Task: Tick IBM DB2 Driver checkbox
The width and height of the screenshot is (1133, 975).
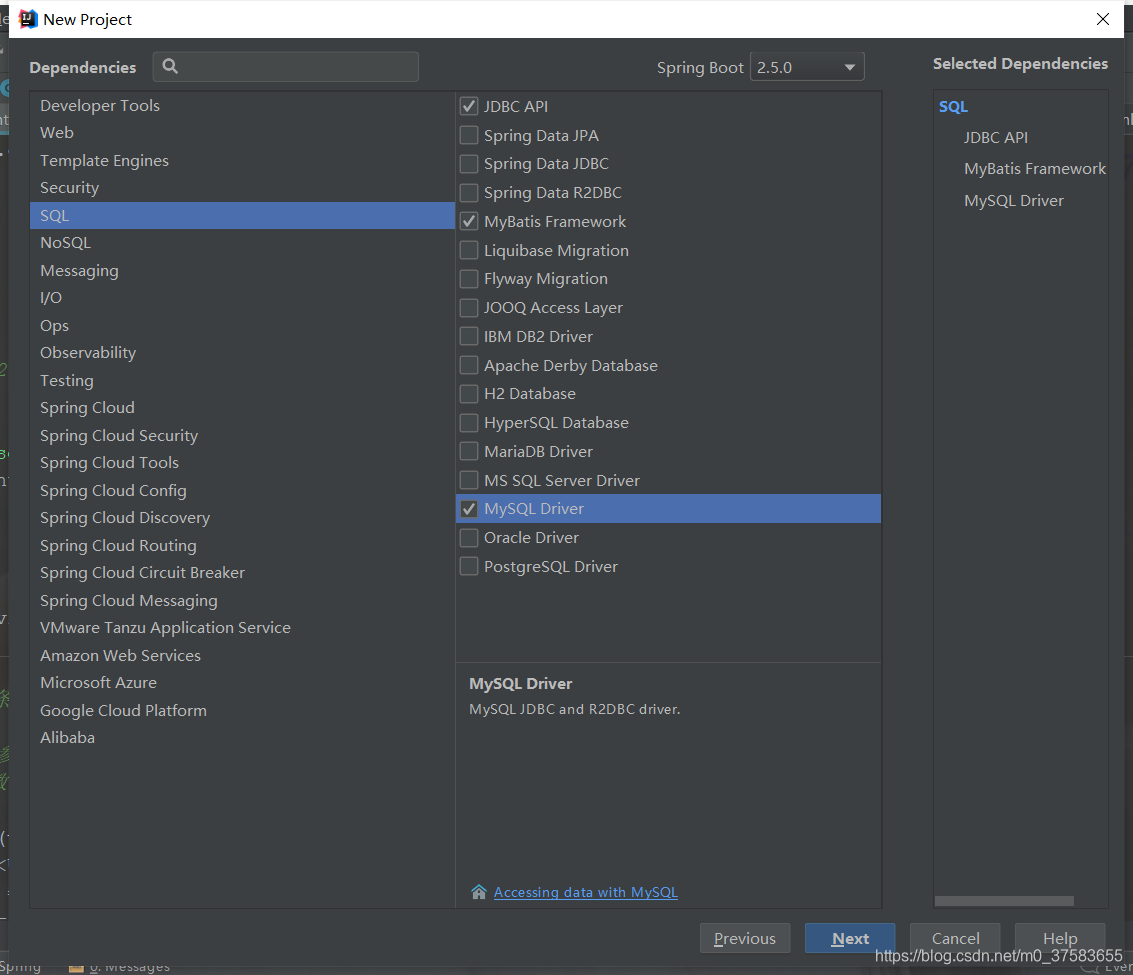Action: click(469, 336)
